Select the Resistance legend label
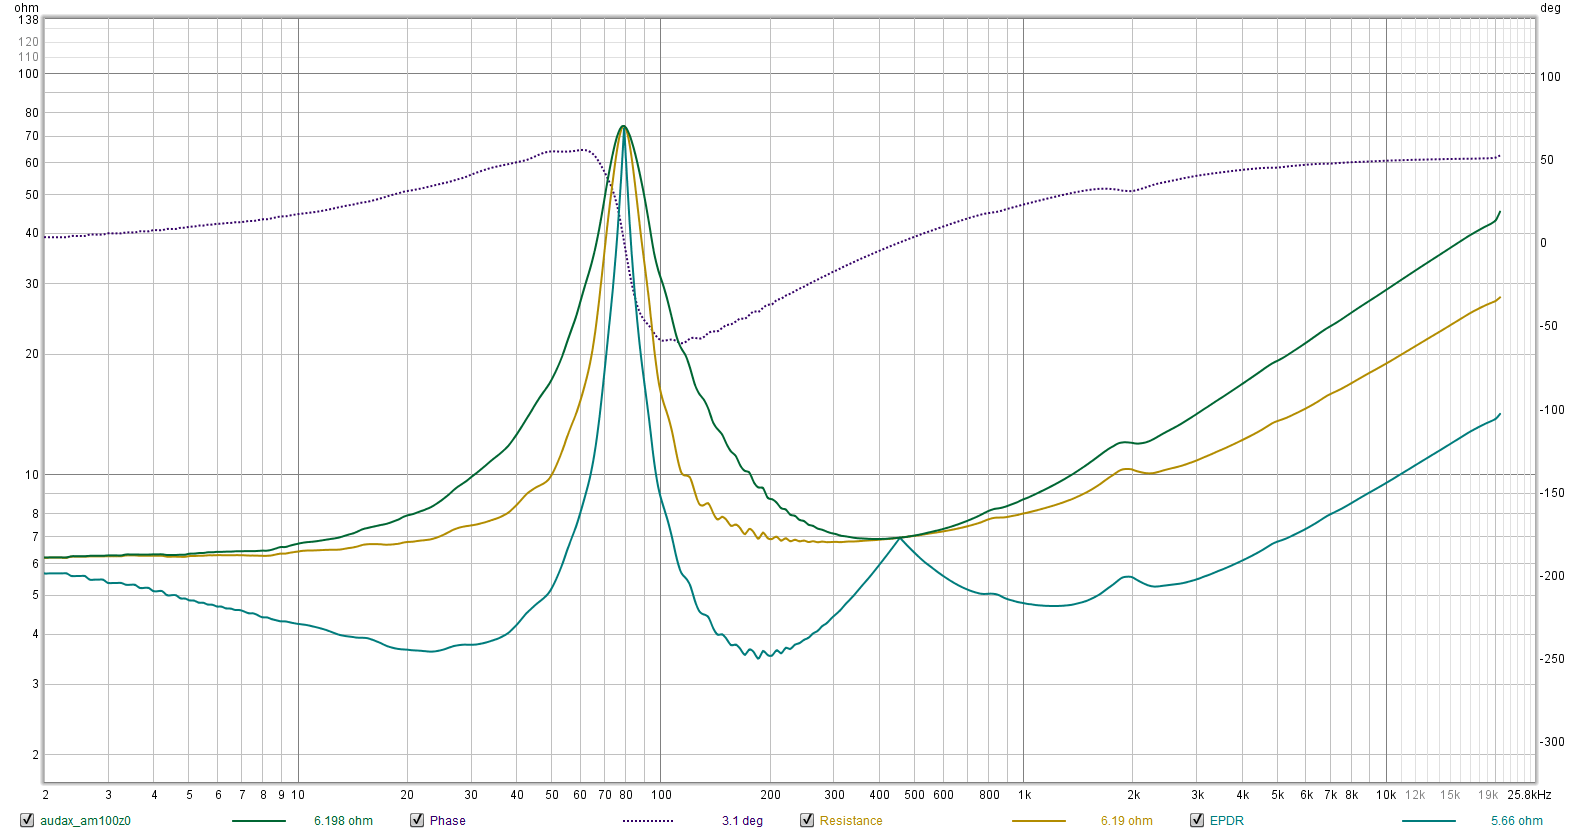This screenshot has height=835, width=1592. point(851,821)
